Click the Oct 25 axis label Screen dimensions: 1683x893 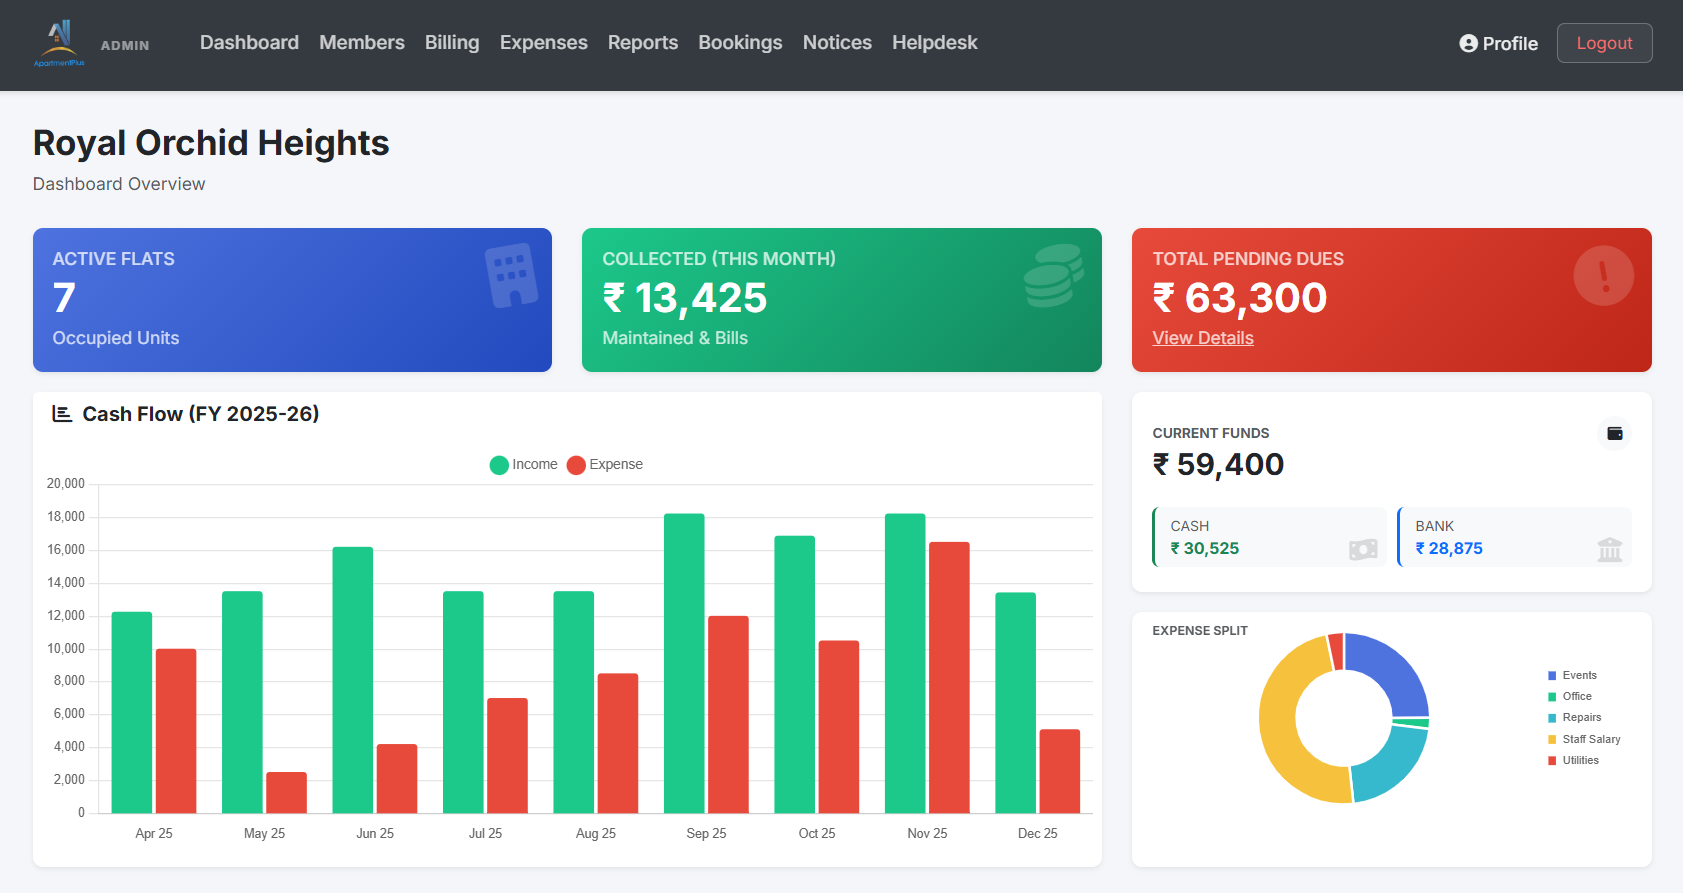click(817, 833)
